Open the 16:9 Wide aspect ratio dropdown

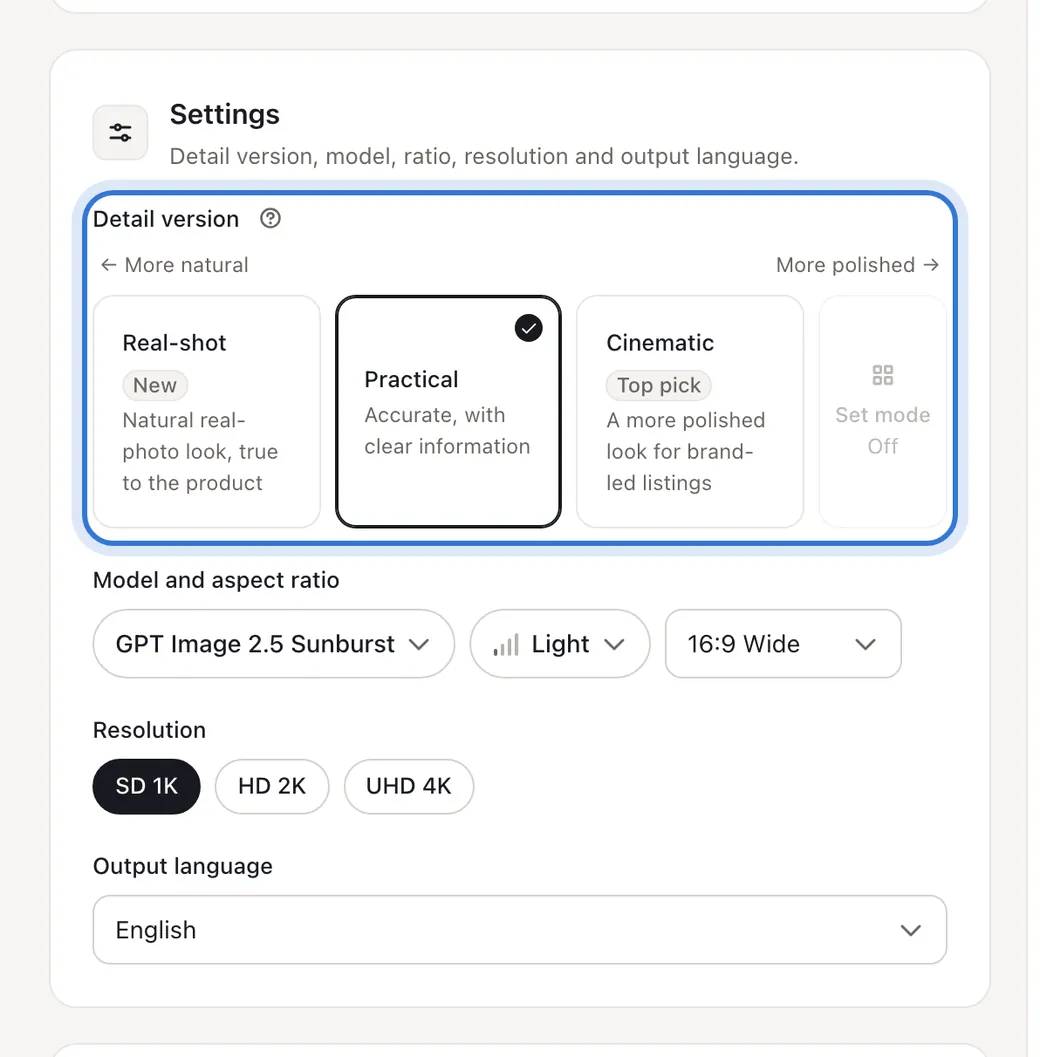[783, 644]
